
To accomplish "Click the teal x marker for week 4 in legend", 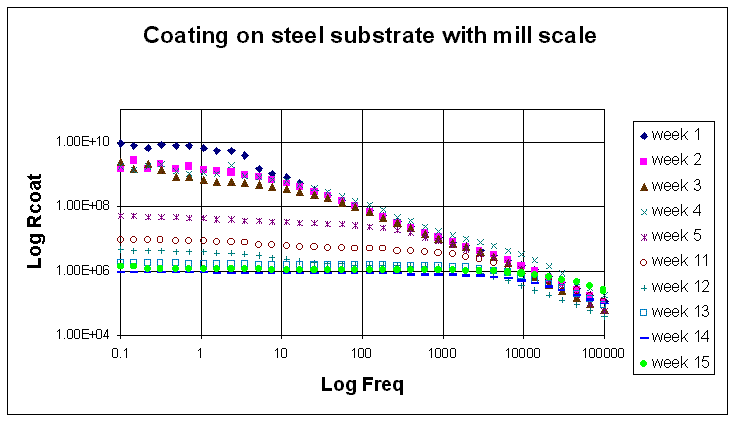I will 644,212.
